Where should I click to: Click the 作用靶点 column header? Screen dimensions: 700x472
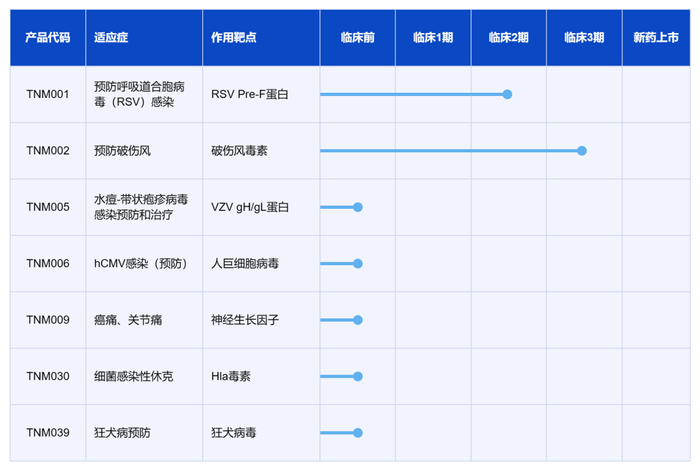point(261,38)
